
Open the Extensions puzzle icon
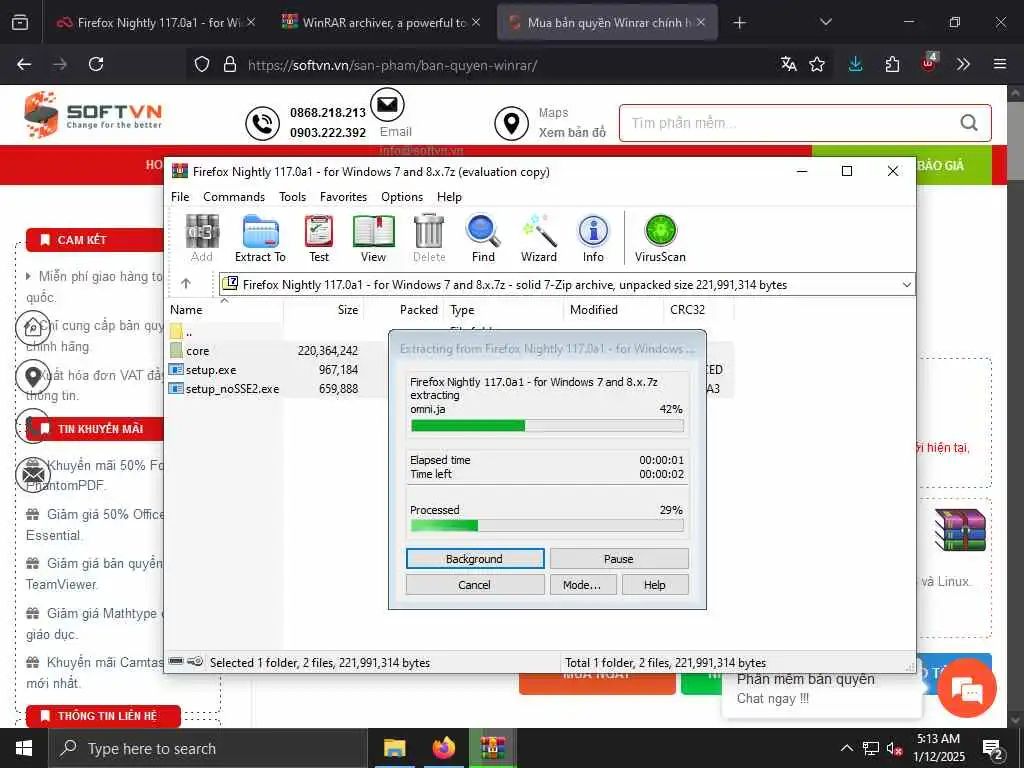pos(892,64)
